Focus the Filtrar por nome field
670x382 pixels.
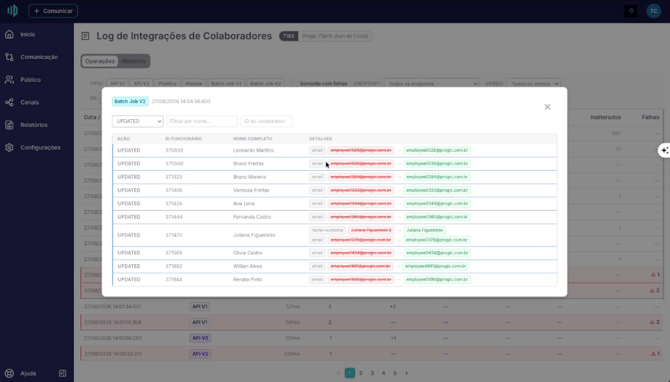pos(202,121)
